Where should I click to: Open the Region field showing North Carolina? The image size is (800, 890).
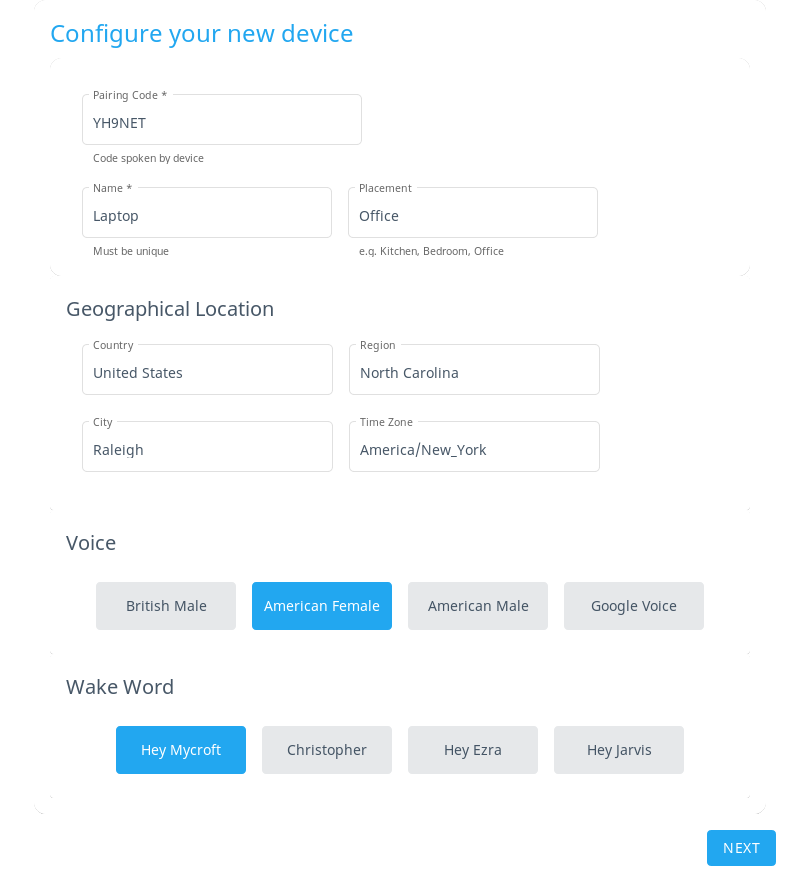click(x=474, y=372)
